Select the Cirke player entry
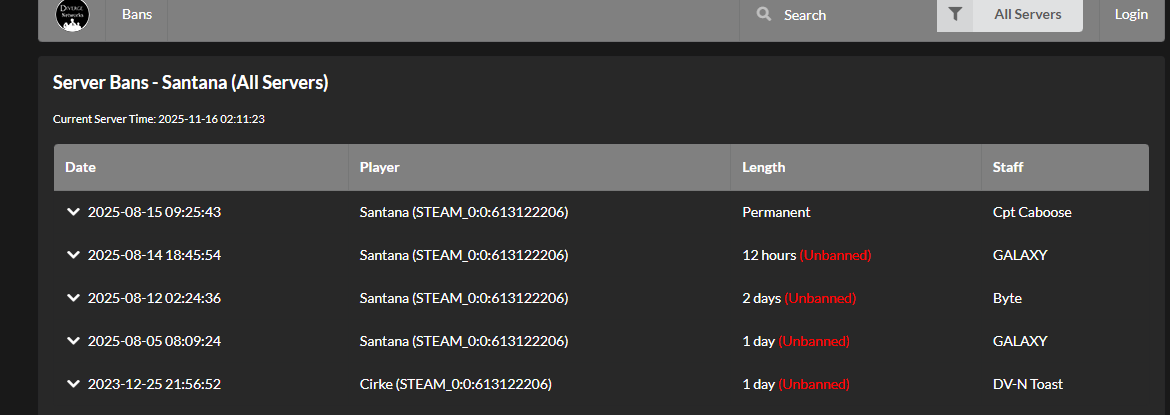Screen dimensions: 1170x415 coord(455,384)
